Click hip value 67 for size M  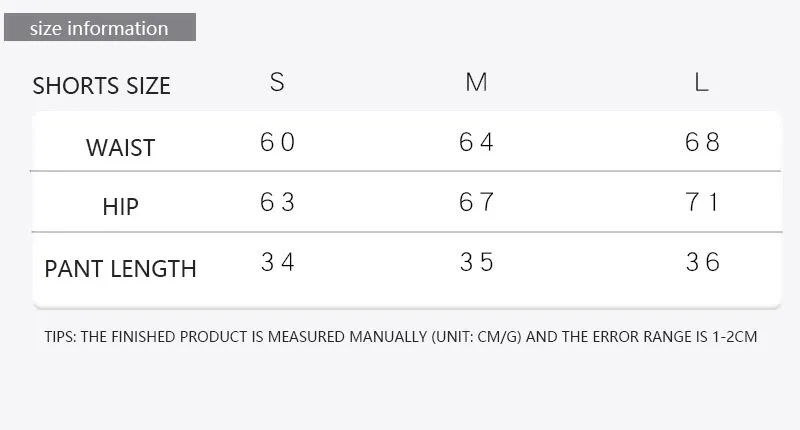tap(476, 202)
